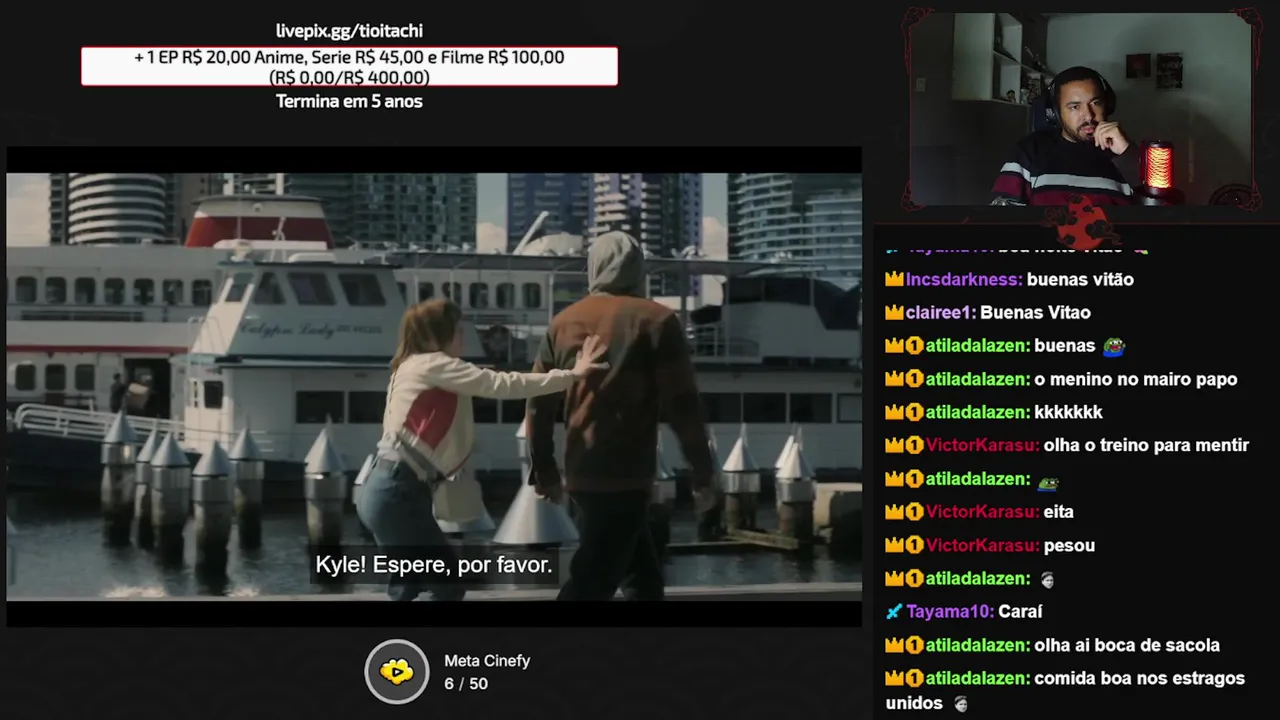Click username lncsdarkness in chat
Image resolution: width=1280 pixels, height=720 pixels.
tap(964, 280)
